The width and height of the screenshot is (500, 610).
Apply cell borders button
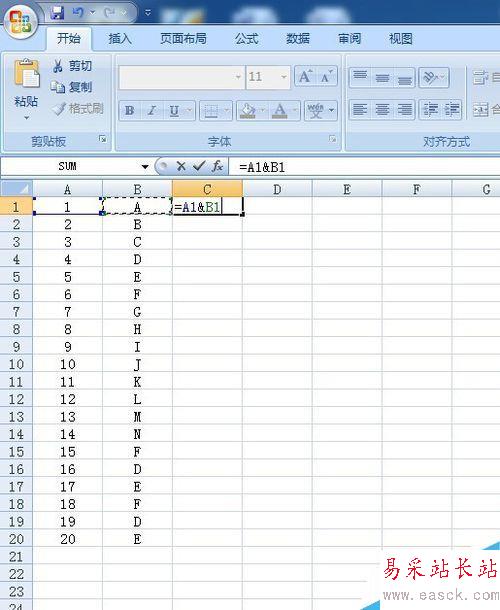(211, 110)
